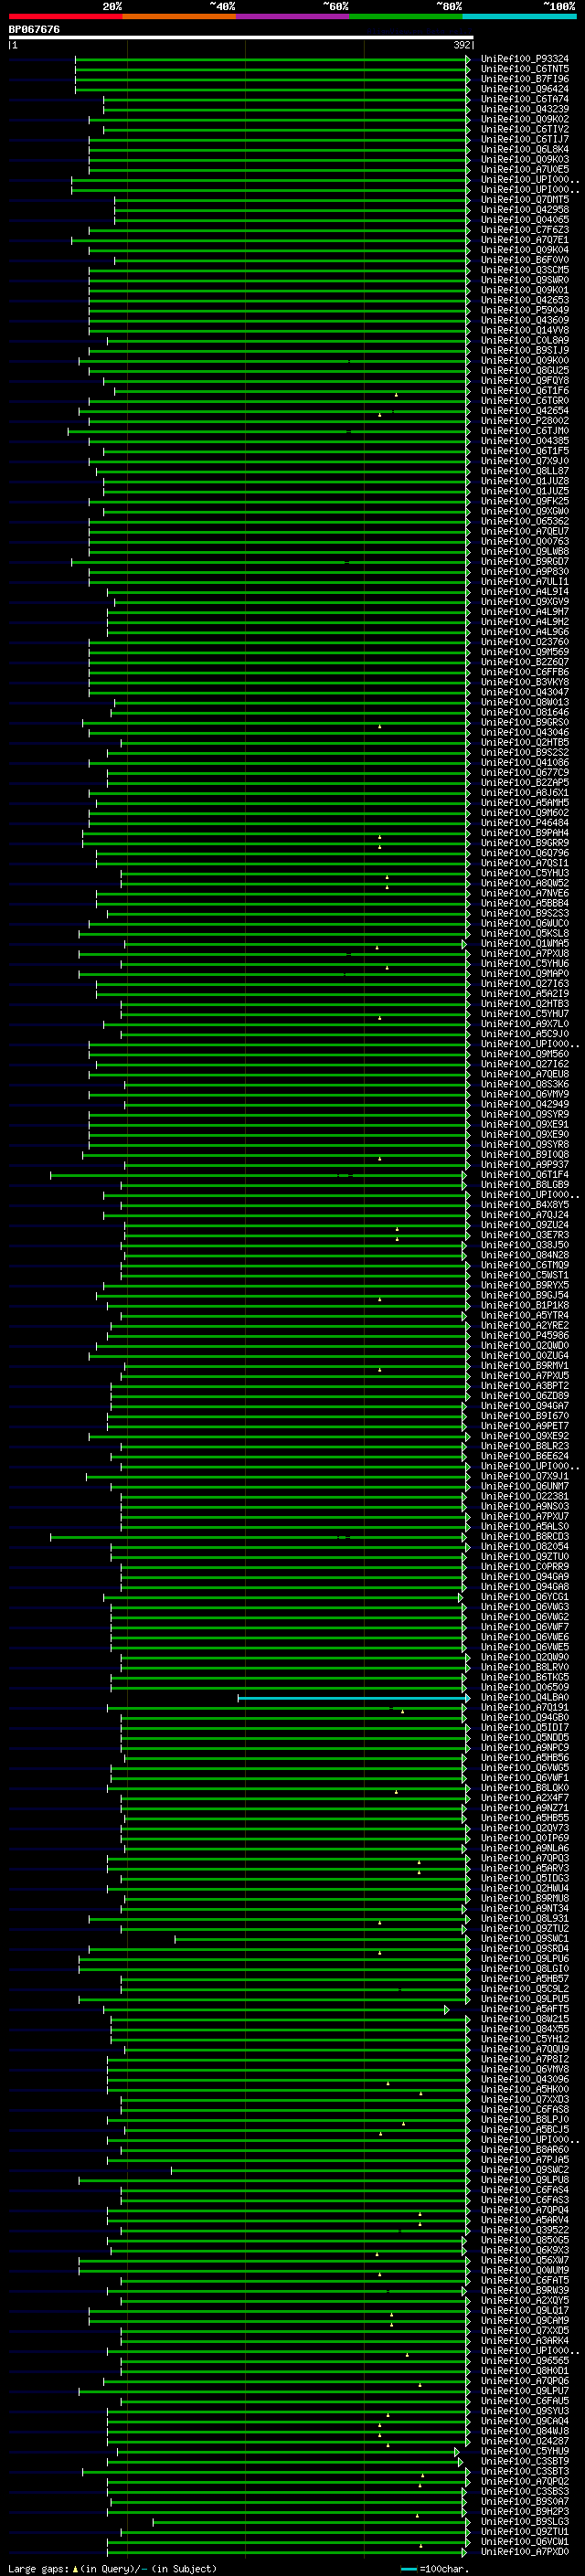
Task: Open hit UniRef100_Q14VV8
Action: 524,330
